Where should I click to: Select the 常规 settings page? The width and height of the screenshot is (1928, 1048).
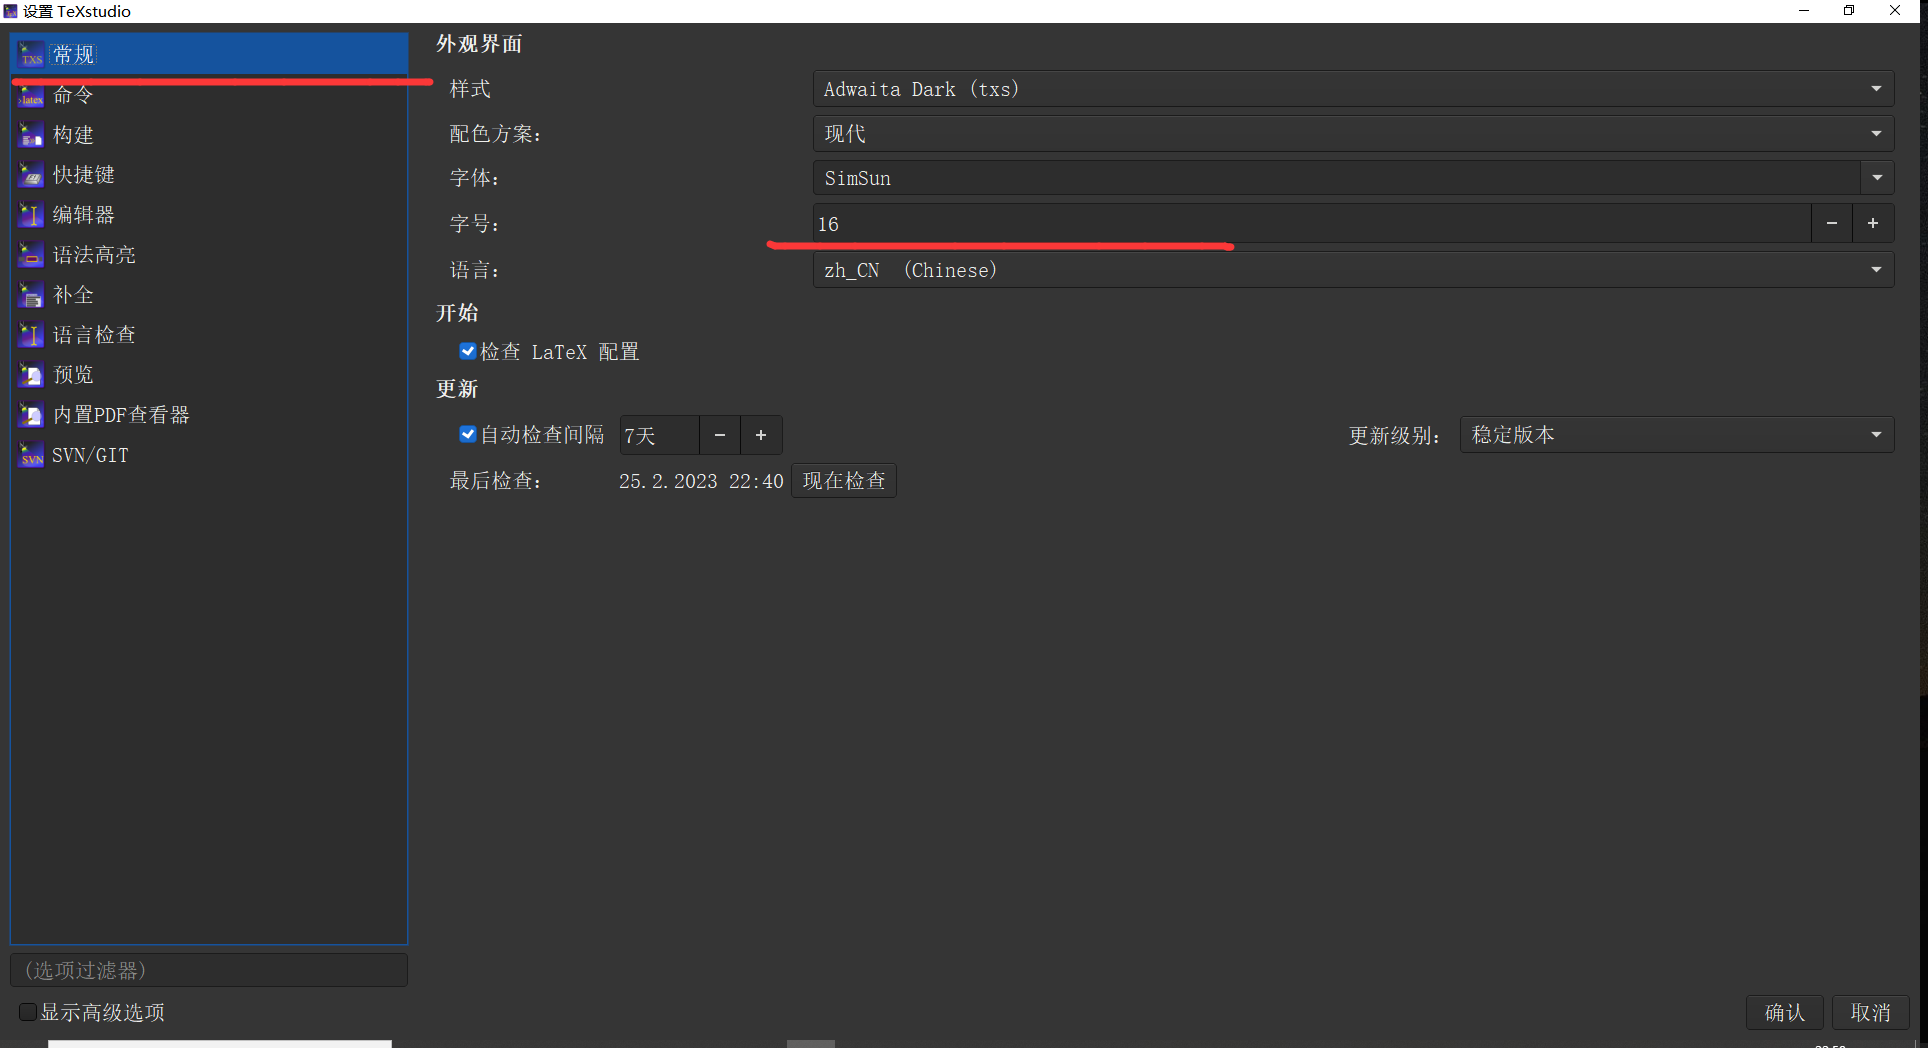[209, 54]
